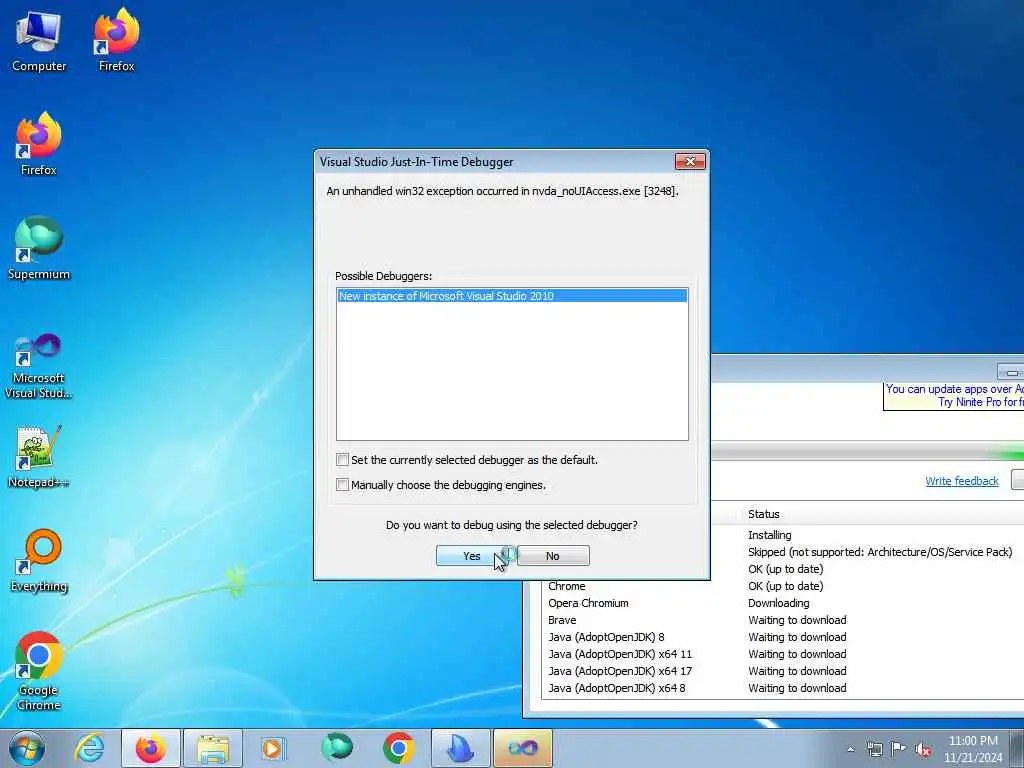Click the Ninite install progress bar
This screenshot has height=768, width=1024.
click(867, 453)
